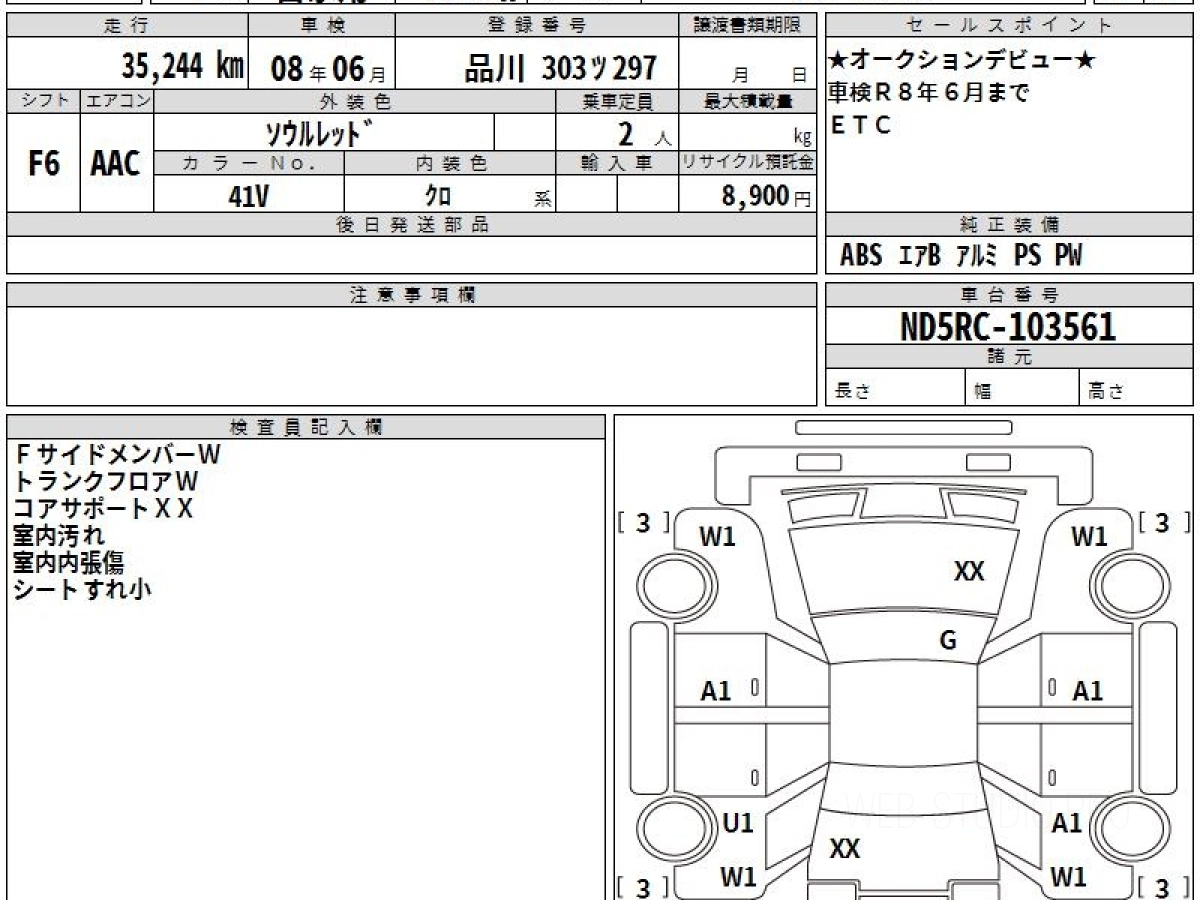1200x900 pixels.
Task: Click アルミ in the equipment list
Action: [x=976, y=256]
